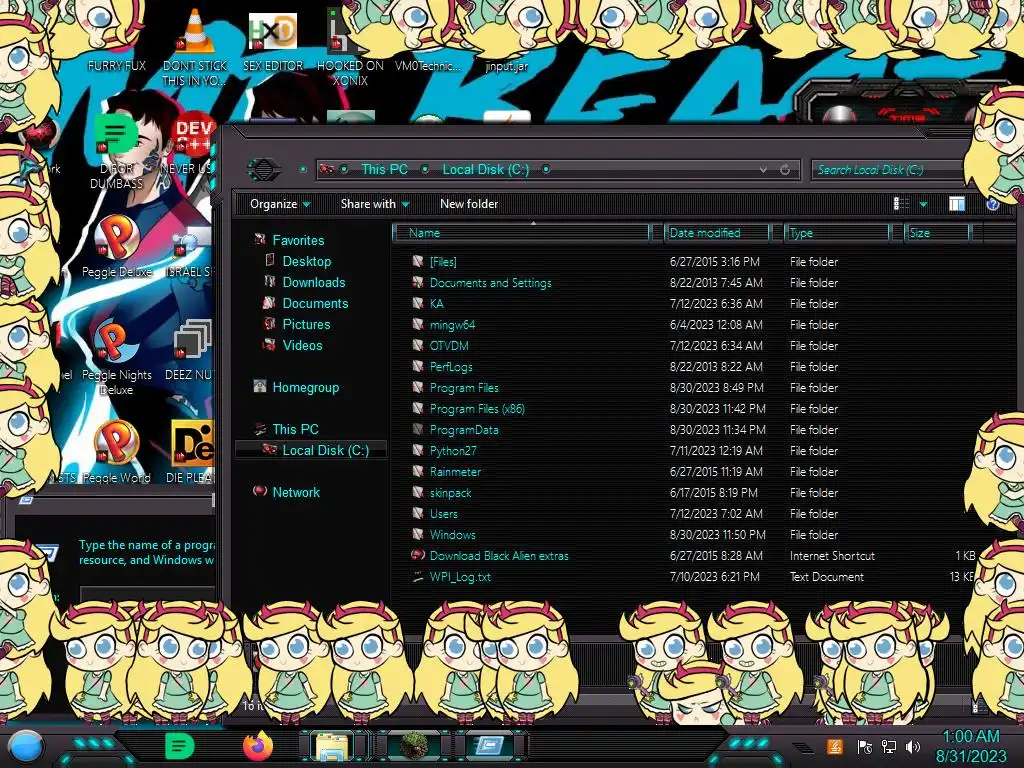Select Documents and Settings folder
1024x768 pixels.
692,283
